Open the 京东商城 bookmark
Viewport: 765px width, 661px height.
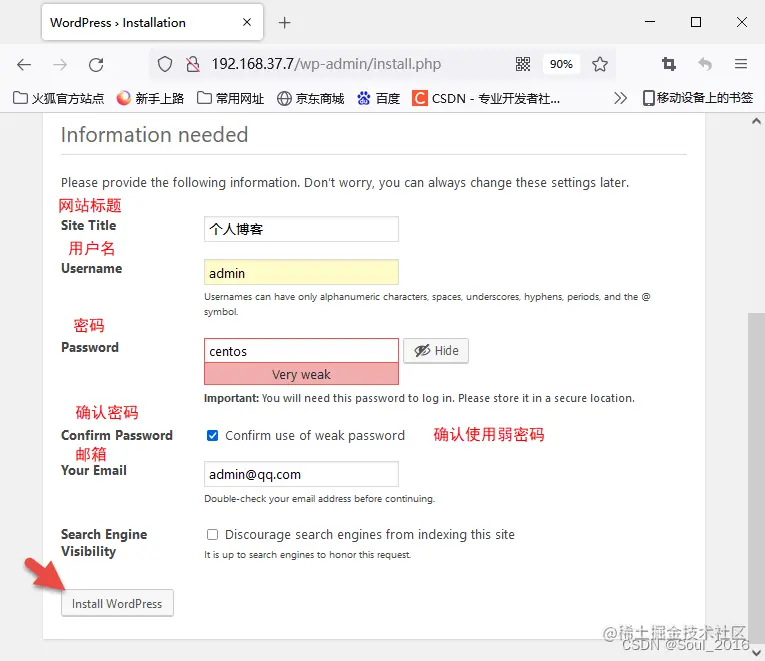[x=311, y=99]
